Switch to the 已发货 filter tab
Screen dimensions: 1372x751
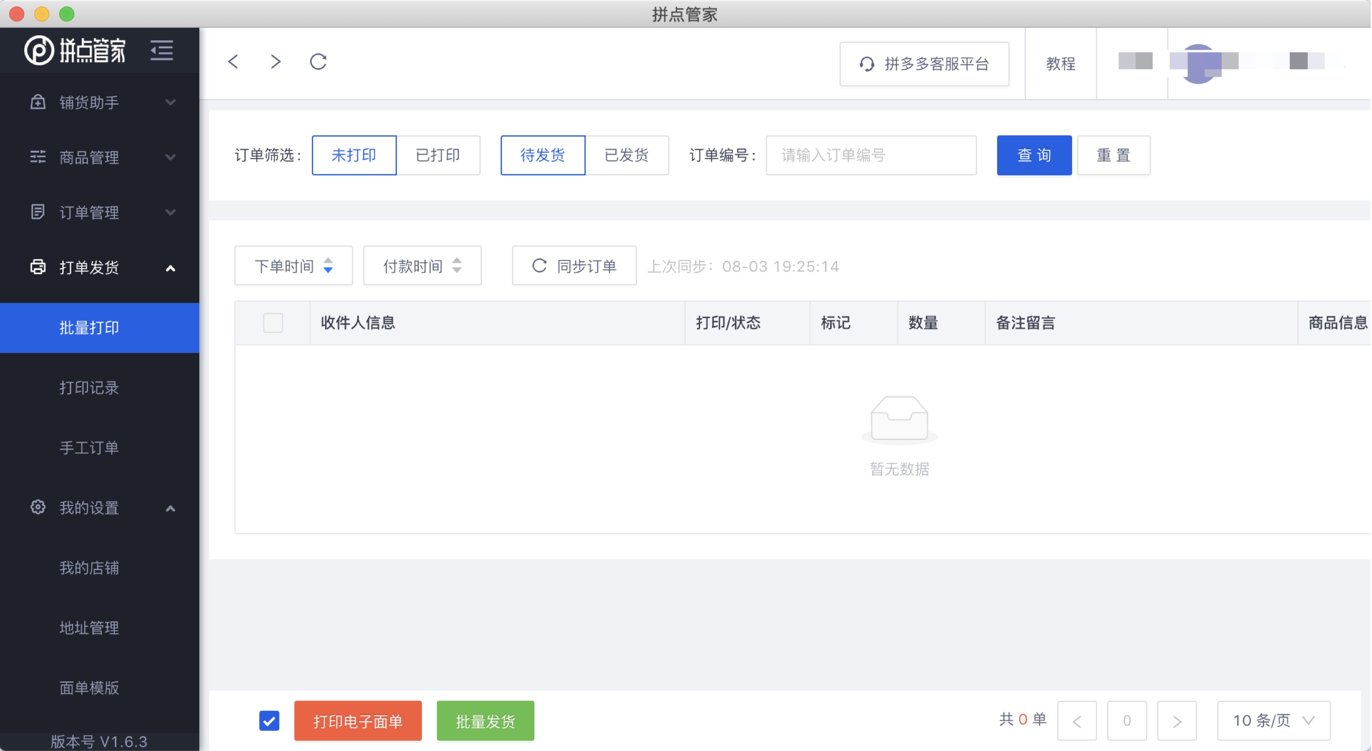pos(628,155)
